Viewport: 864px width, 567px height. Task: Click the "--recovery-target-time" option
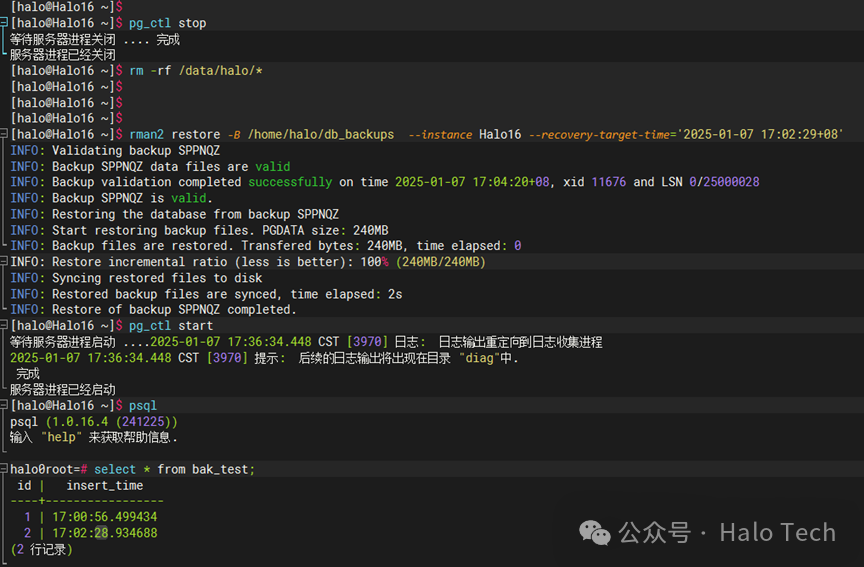(x=599, y=134)
